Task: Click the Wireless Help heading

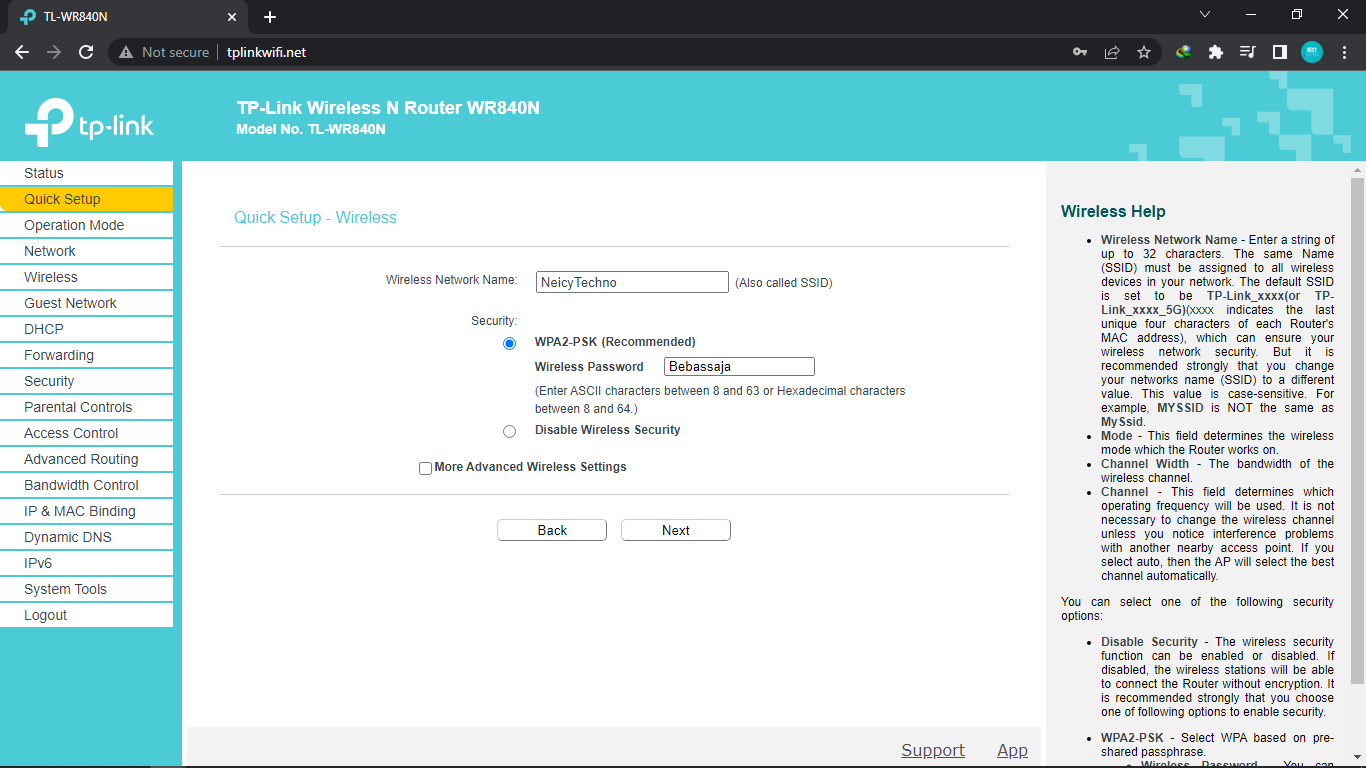Action: coord(1113,212)
